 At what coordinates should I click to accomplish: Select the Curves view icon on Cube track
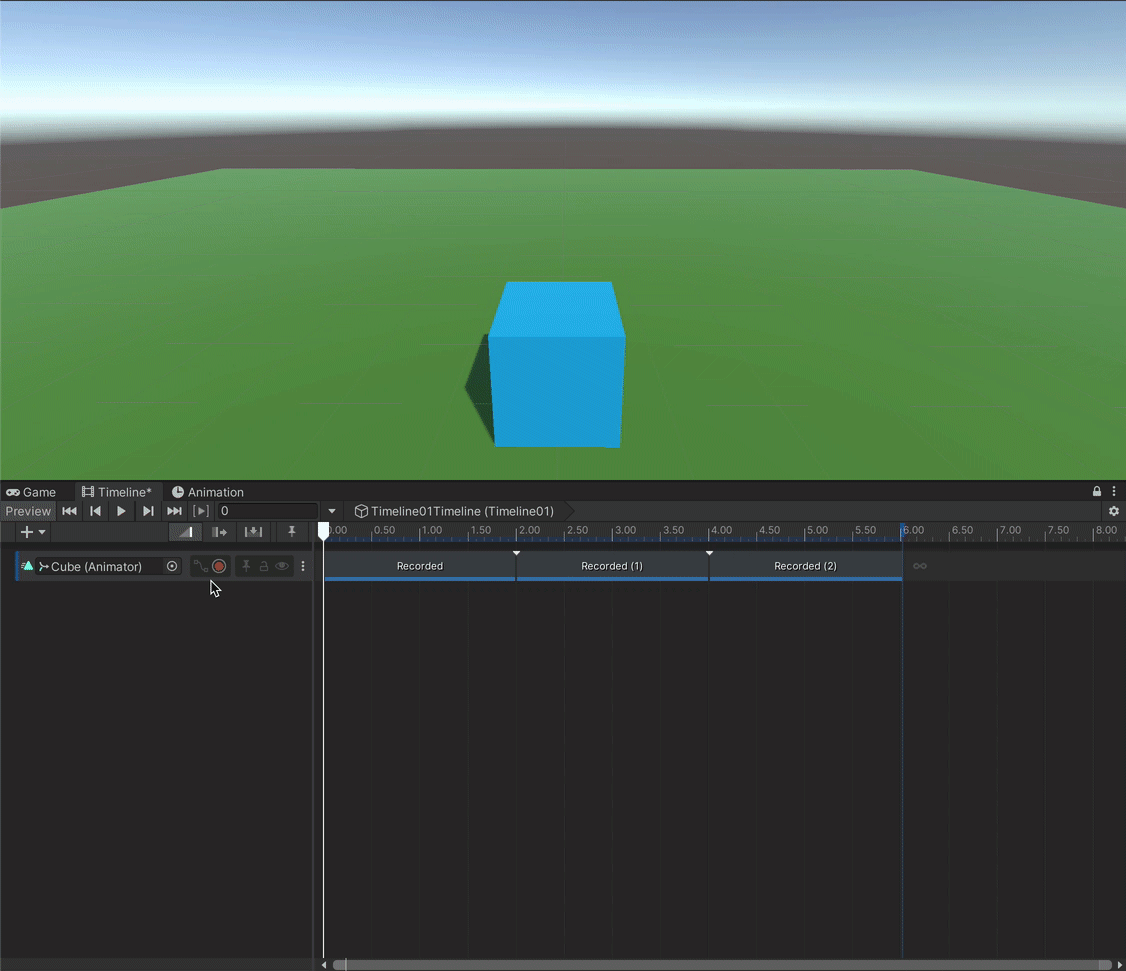pyautogui.click(x=201, y=566)
